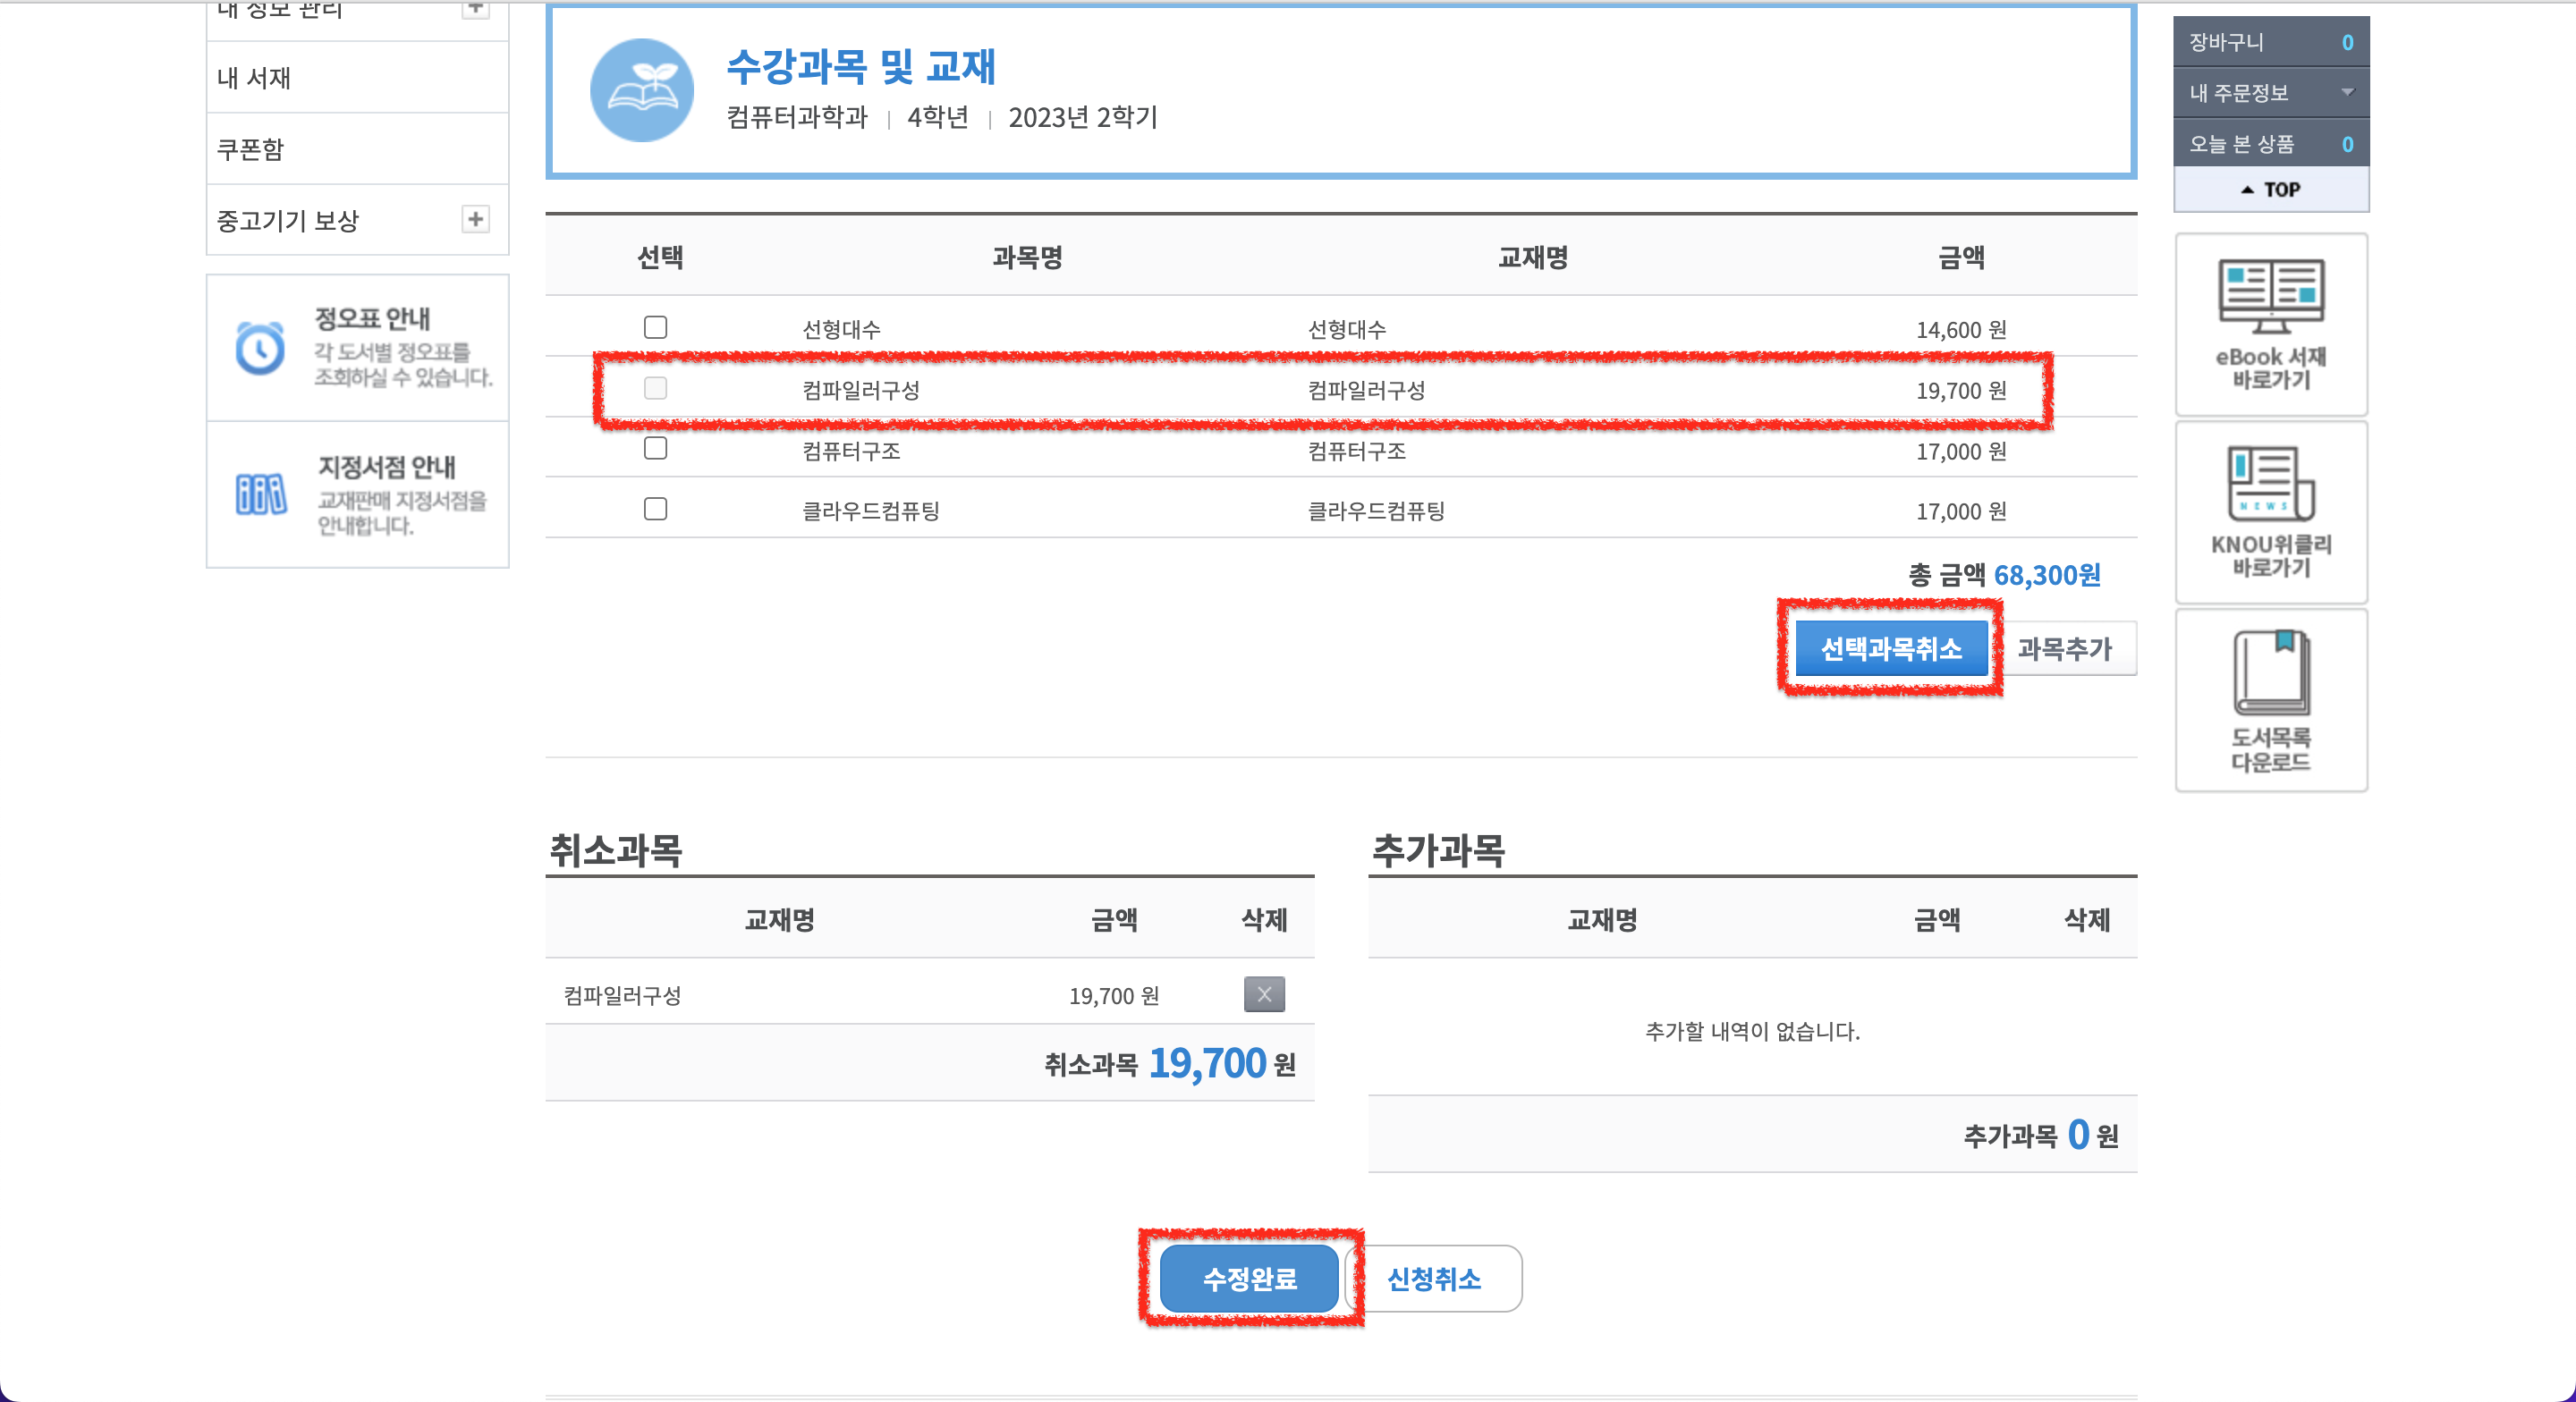Click the 지정서점 안내 books icon
2576x1402 pixels.
click(x=261, y=494)
